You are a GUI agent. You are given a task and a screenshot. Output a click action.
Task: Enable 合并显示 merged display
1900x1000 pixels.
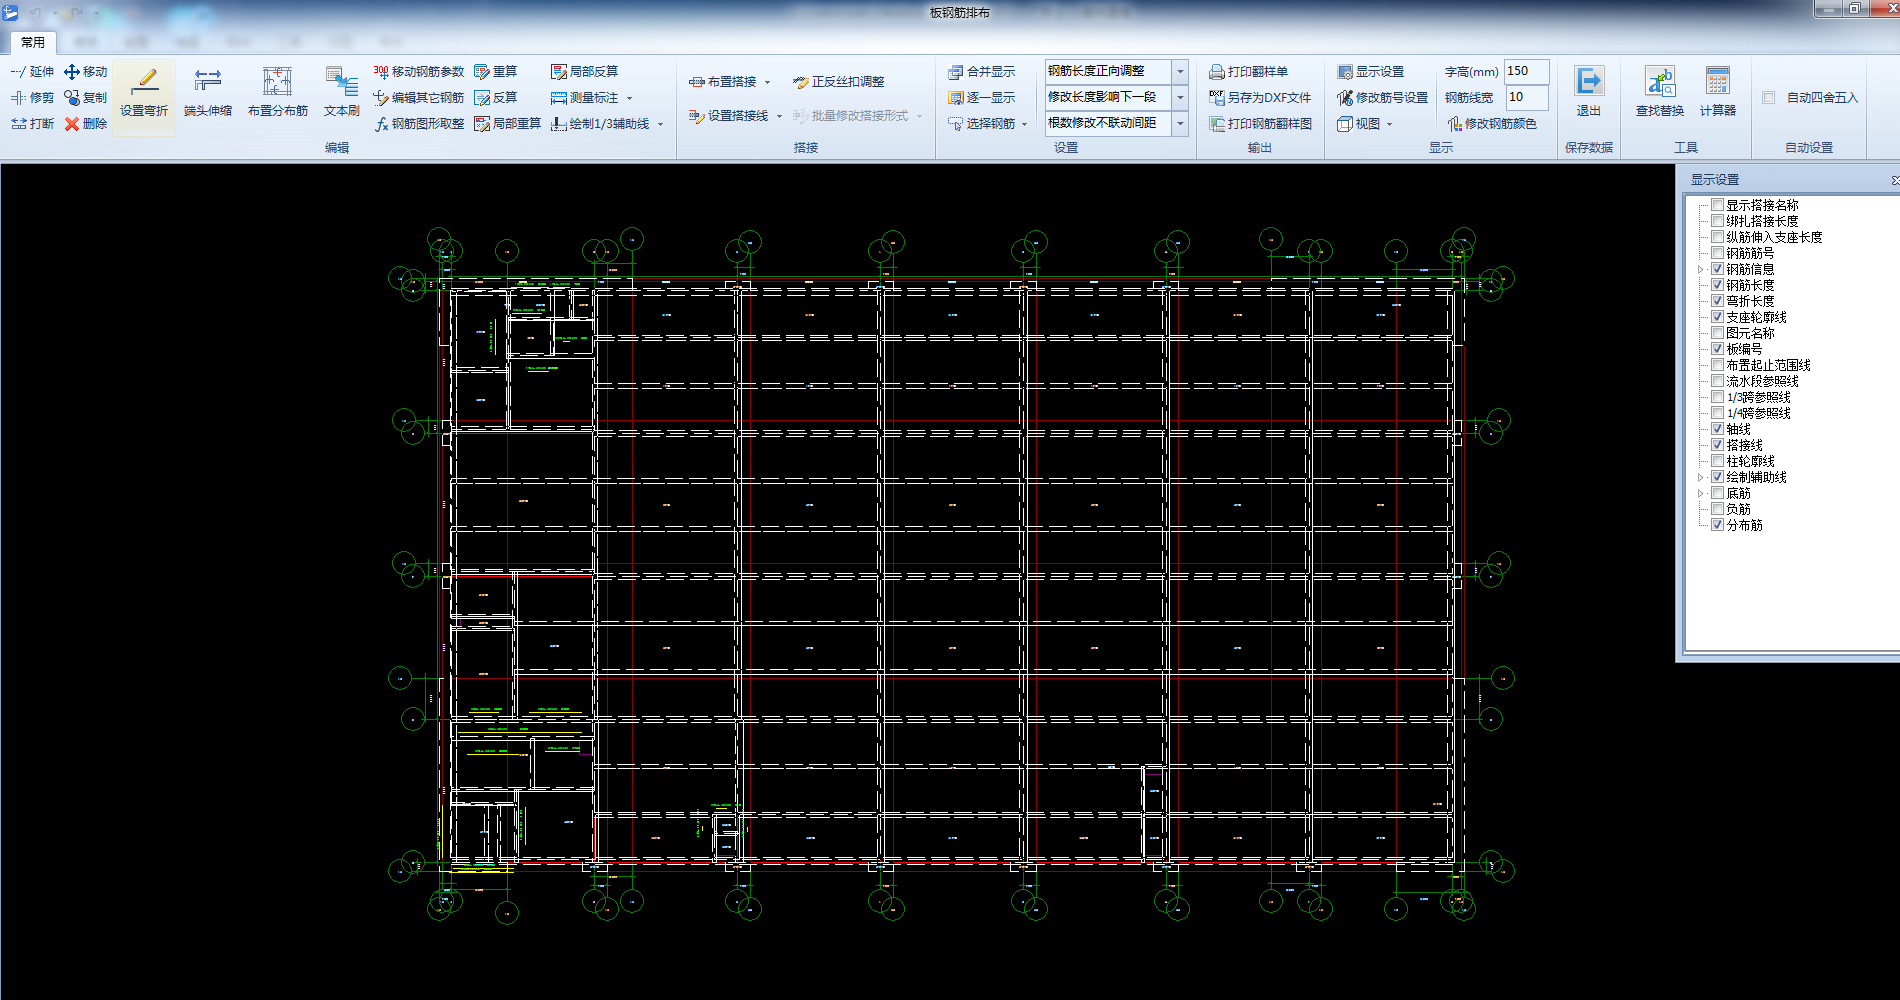pos(982,72)
